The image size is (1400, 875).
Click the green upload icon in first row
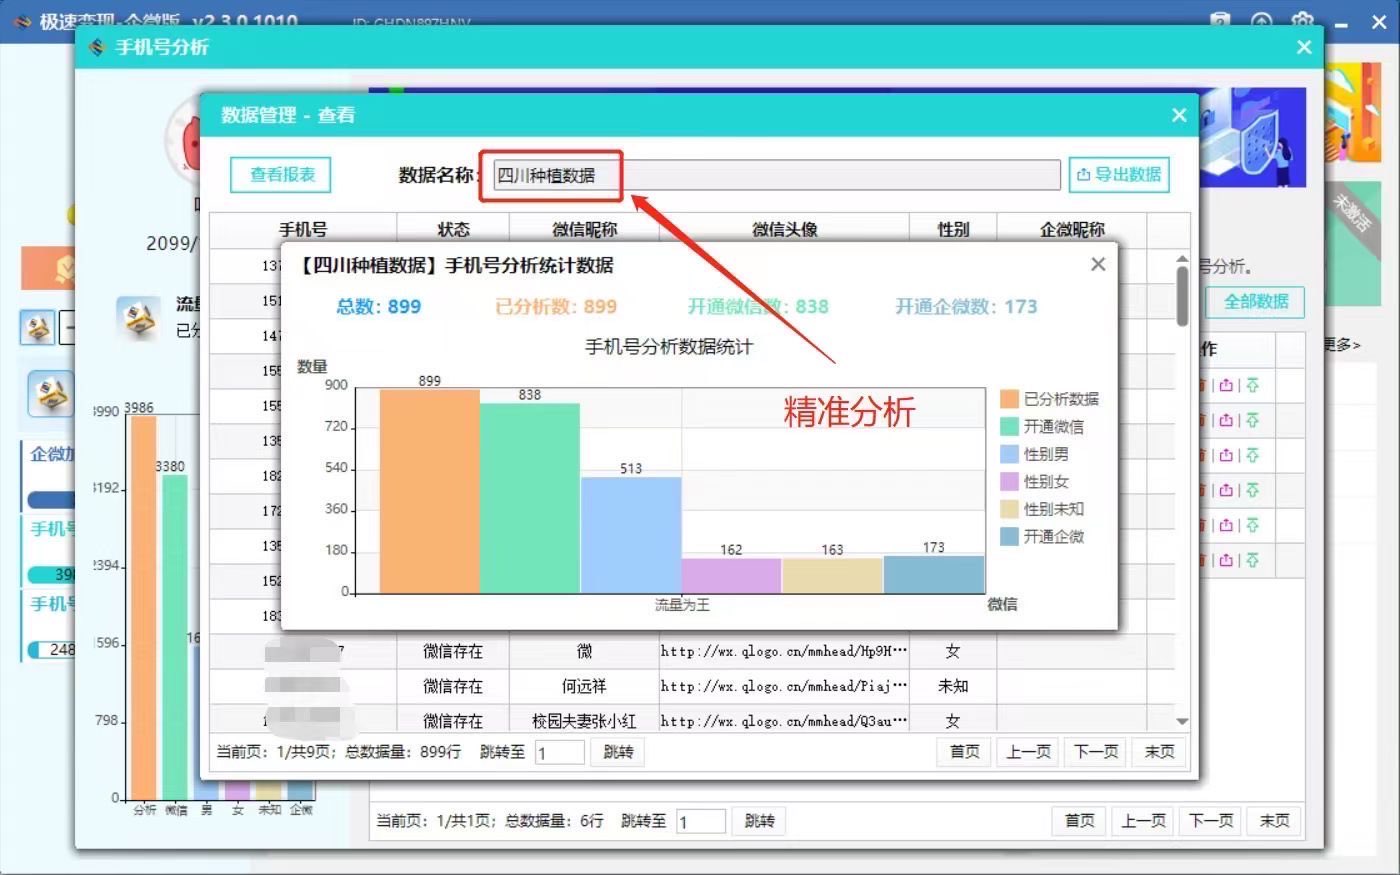[x=1252, y=386]
